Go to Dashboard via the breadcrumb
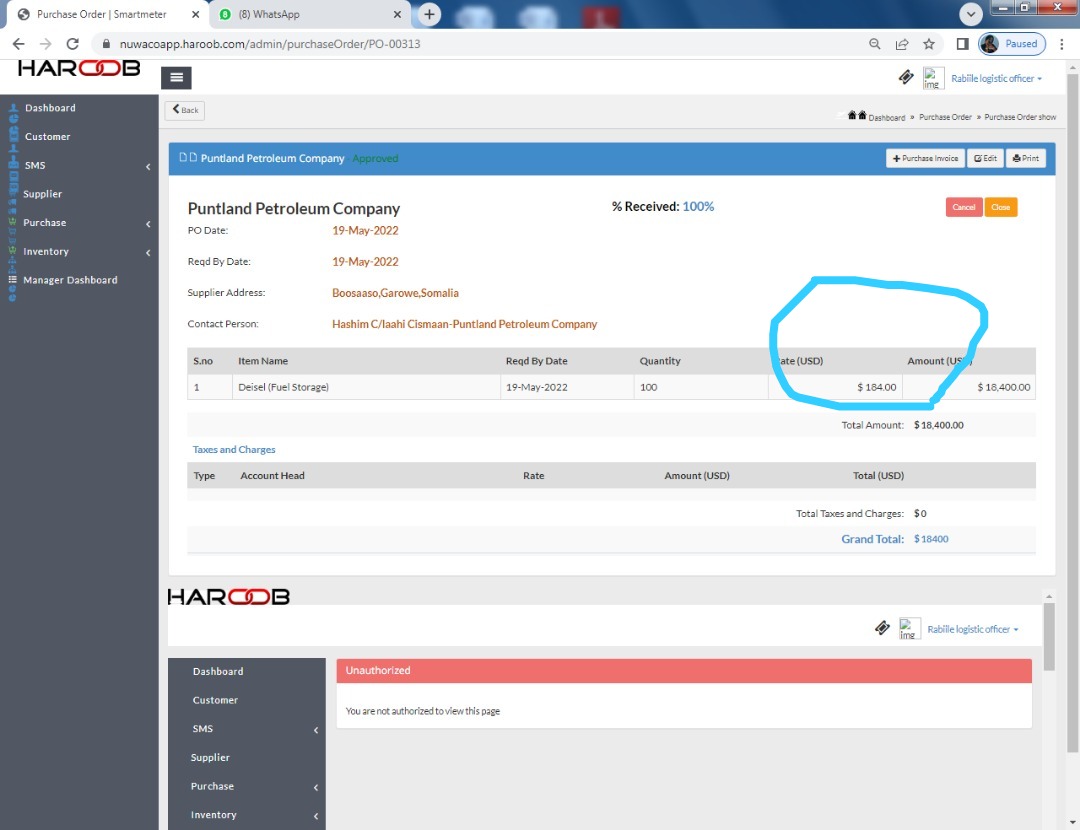Image resolution: width=1080 pixels, height=830 pixels. click(x=886, y=118)
